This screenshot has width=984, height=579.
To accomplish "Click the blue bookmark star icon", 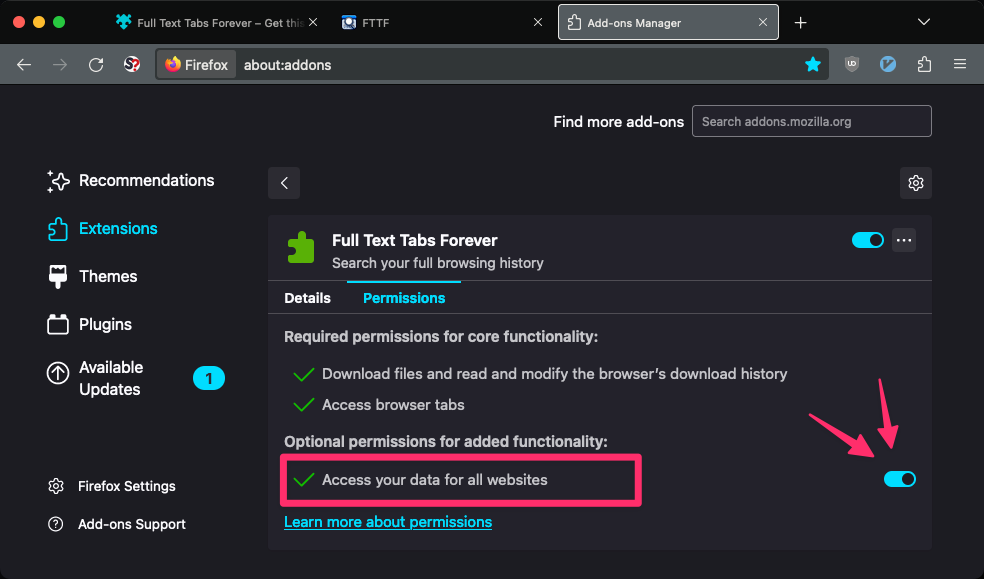I will (813, 64).
